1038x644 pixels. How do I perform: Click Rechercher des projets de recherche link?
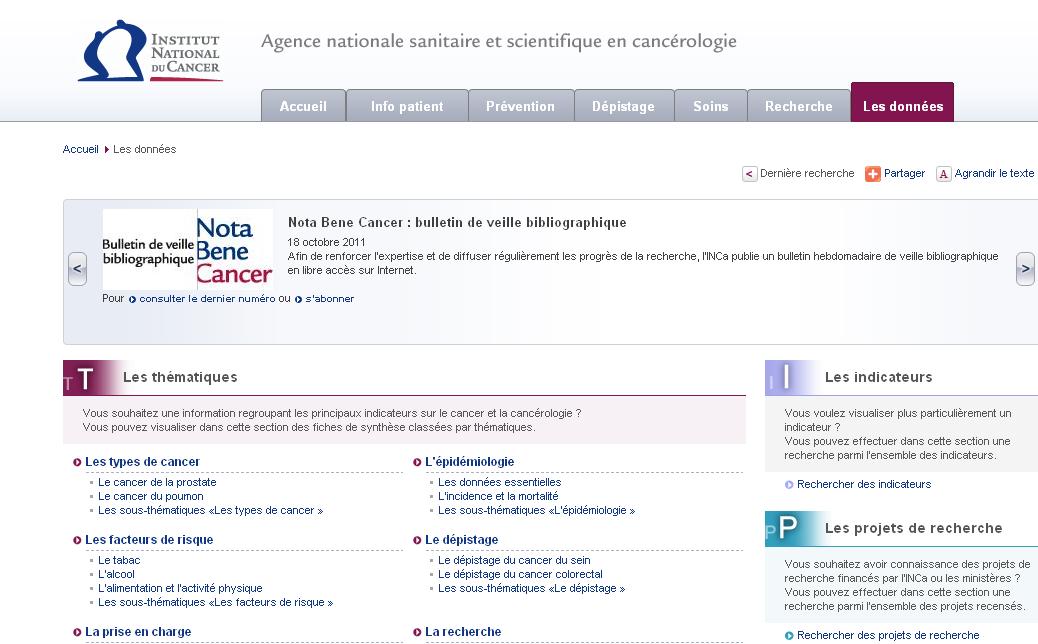pyautogui.click(x=888, y=635)
